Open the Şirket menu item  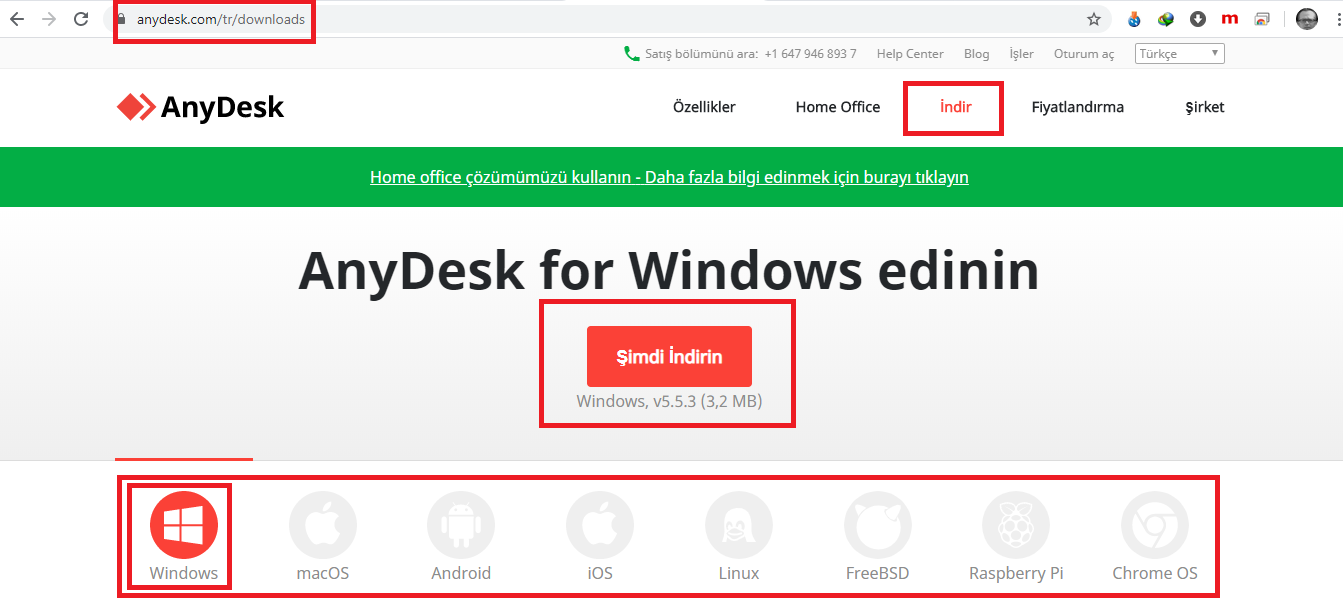tap(1205, 107)
